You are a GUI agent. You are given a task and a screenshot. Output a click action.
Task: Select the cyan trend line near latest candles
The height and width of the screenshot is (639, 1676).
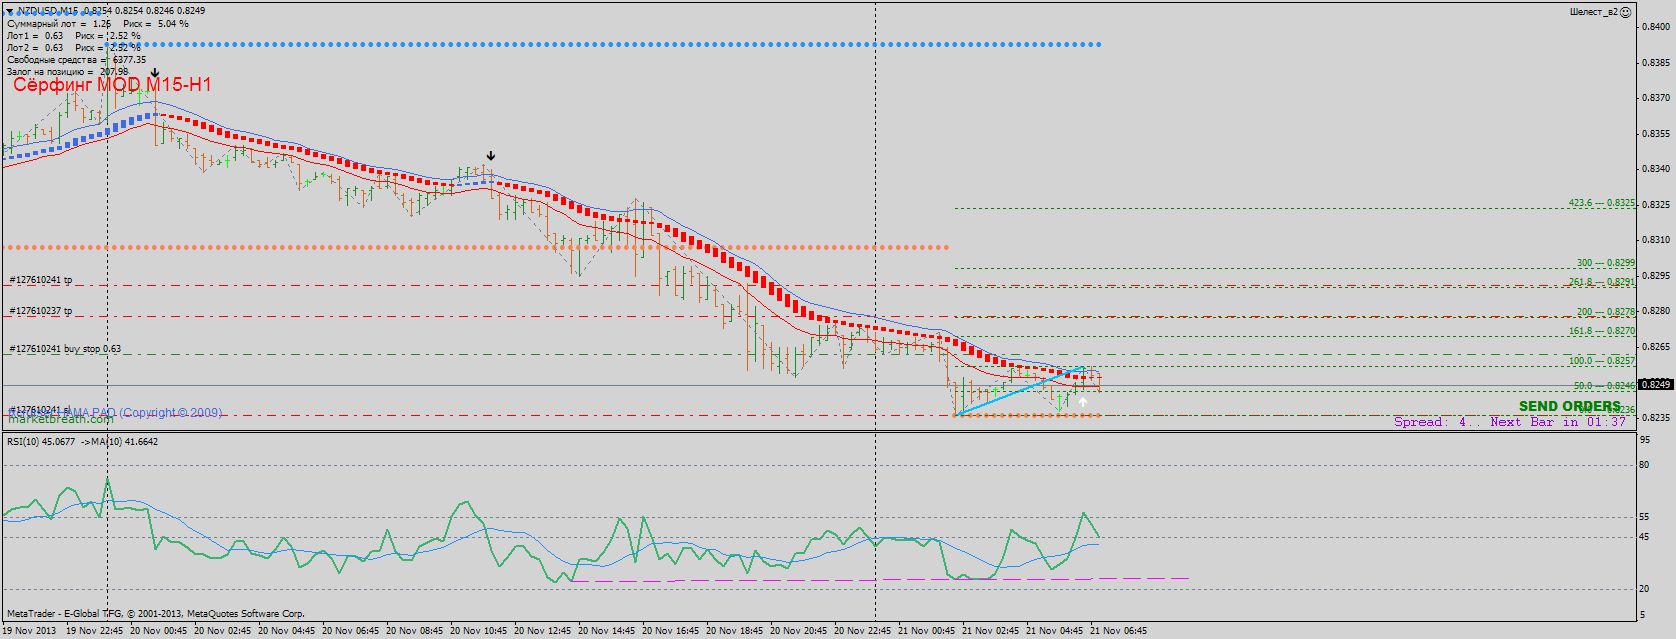tap(1020, 392)
